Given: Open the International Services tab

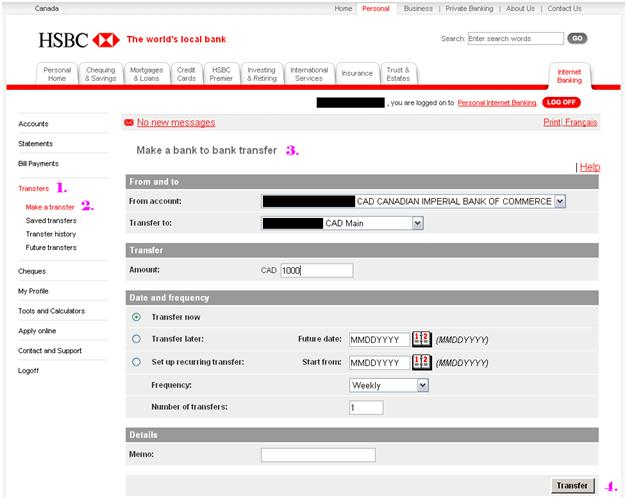Looking at the screenshot, I should 309,74.
